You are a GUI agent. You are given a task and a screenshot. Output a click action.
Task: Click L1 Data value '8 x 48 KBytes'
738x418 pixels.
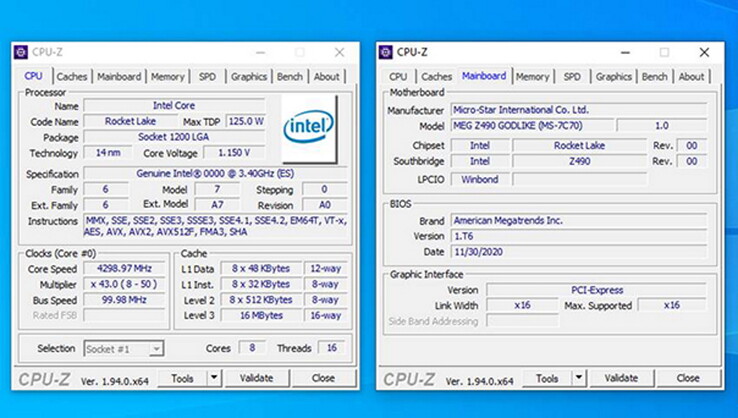261,269
